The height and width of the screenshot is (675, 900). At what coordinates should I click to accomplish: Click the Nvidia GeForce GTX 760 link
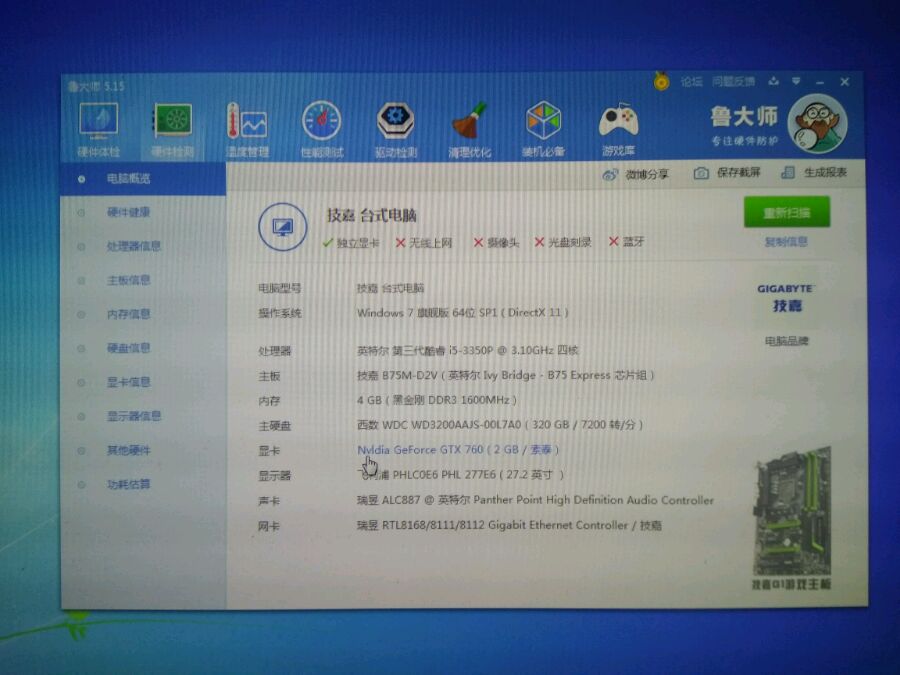[x=458, y=449]
